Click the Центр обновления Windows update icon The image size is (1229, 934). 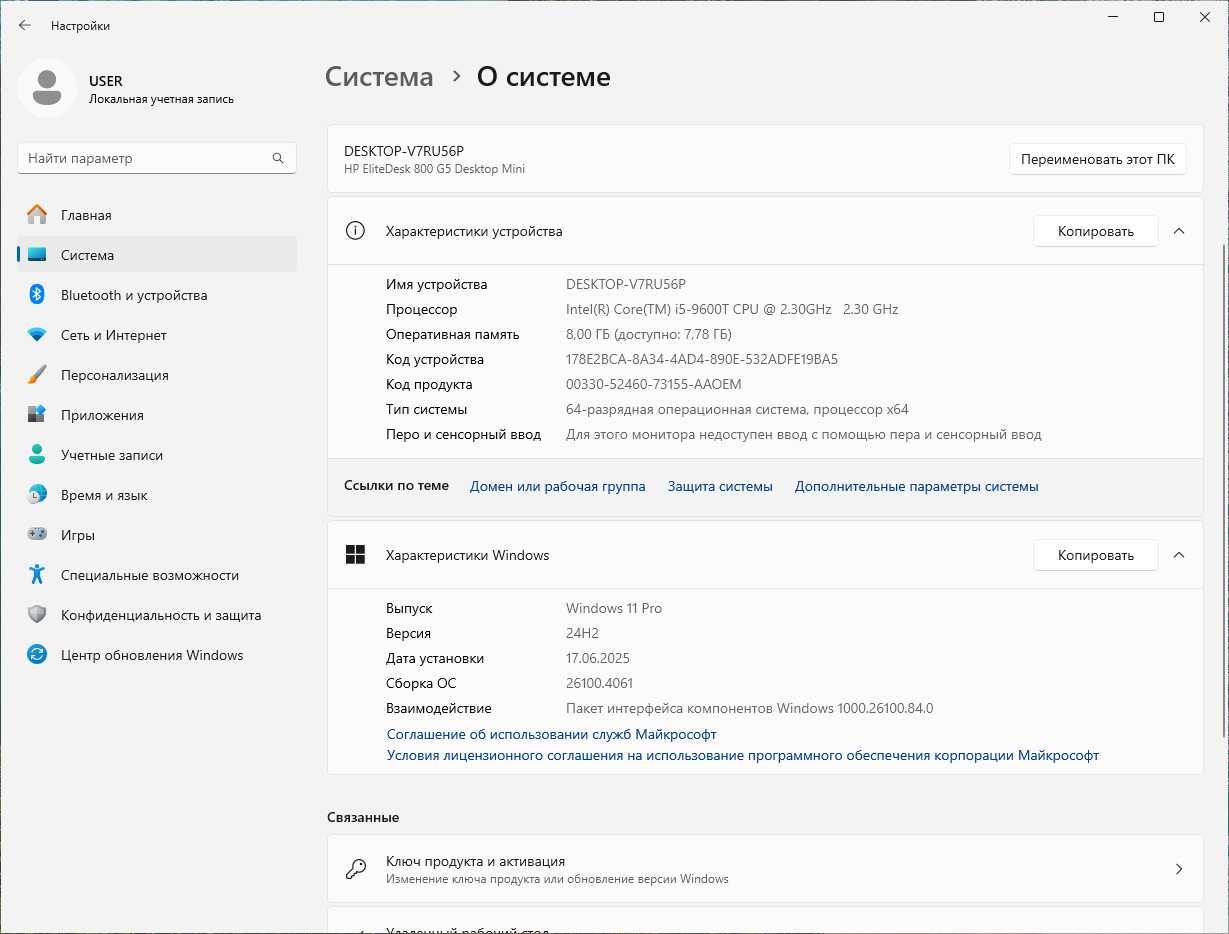click(x=37, y=655)
